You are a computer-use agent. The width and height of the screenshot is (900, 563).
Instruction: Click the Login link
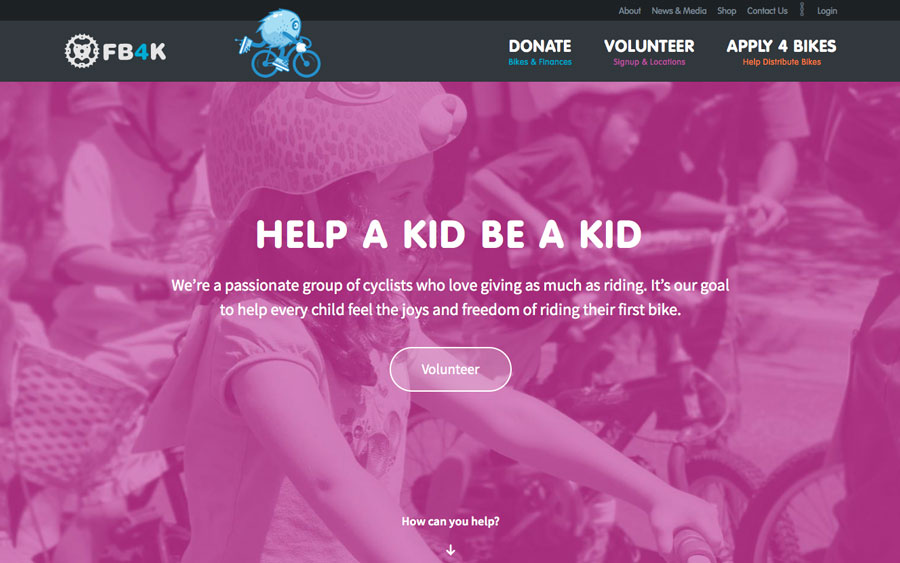827,11
